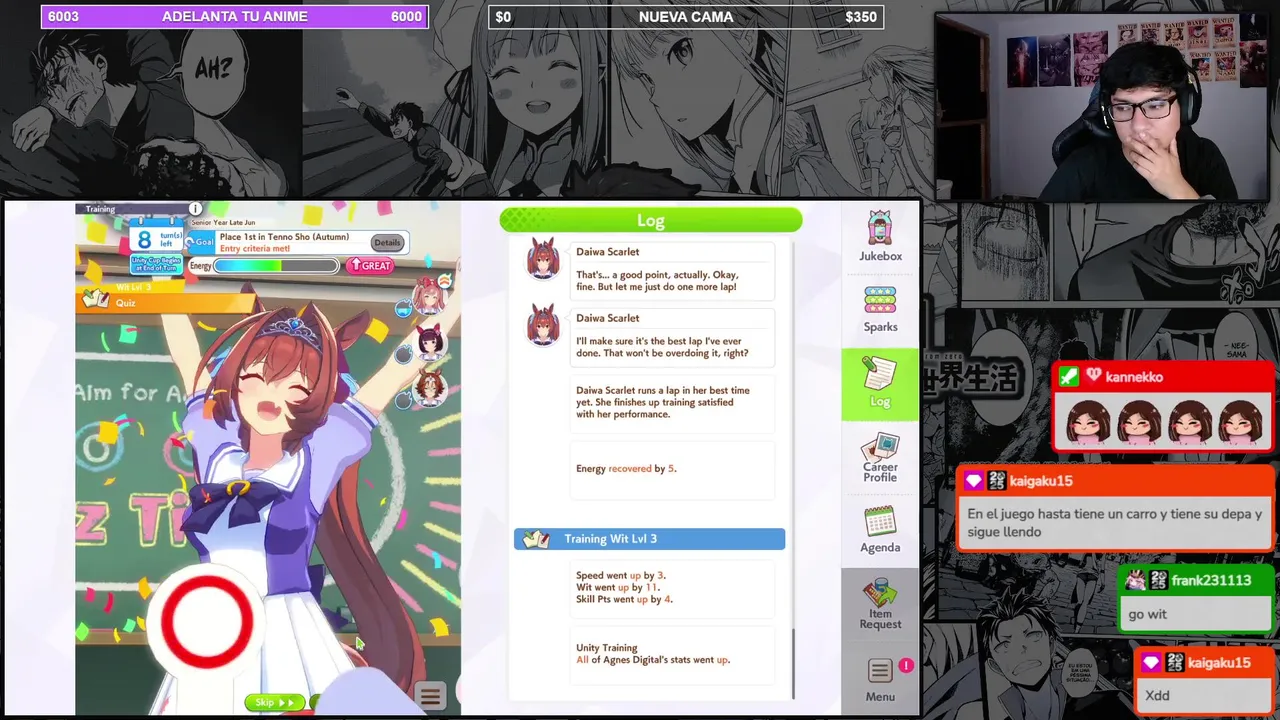1280x720 pixels.
Task: Open the Career Profile page
Action: pos(880,457)
